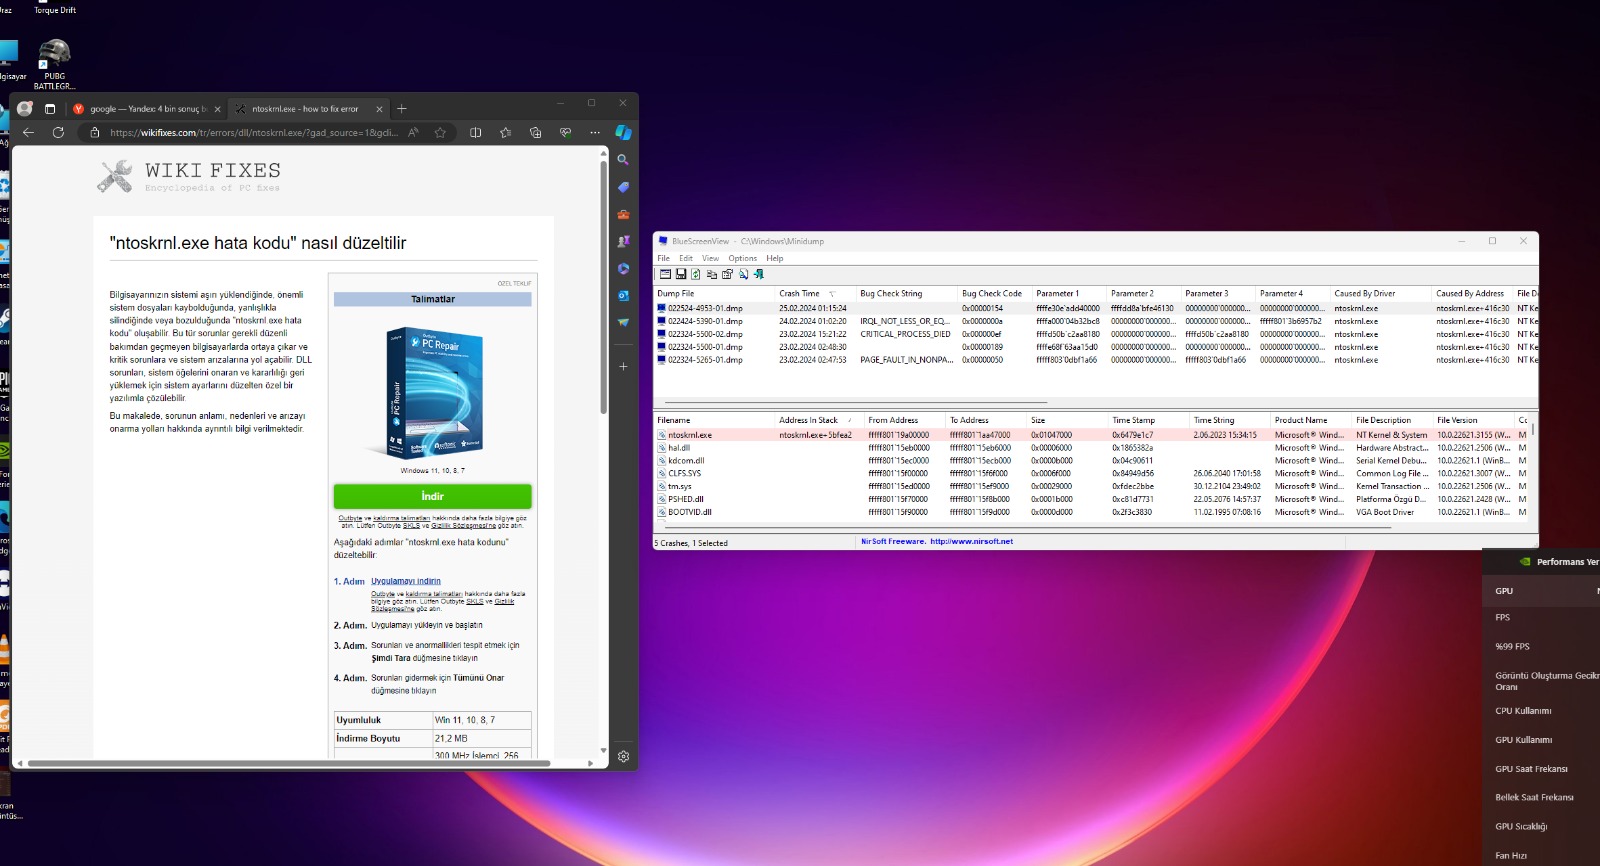Viewport: 1600px width, 866px height.
Task: Click the Find icon in BlueScreenView toolbar
Action: coord(743,274)
